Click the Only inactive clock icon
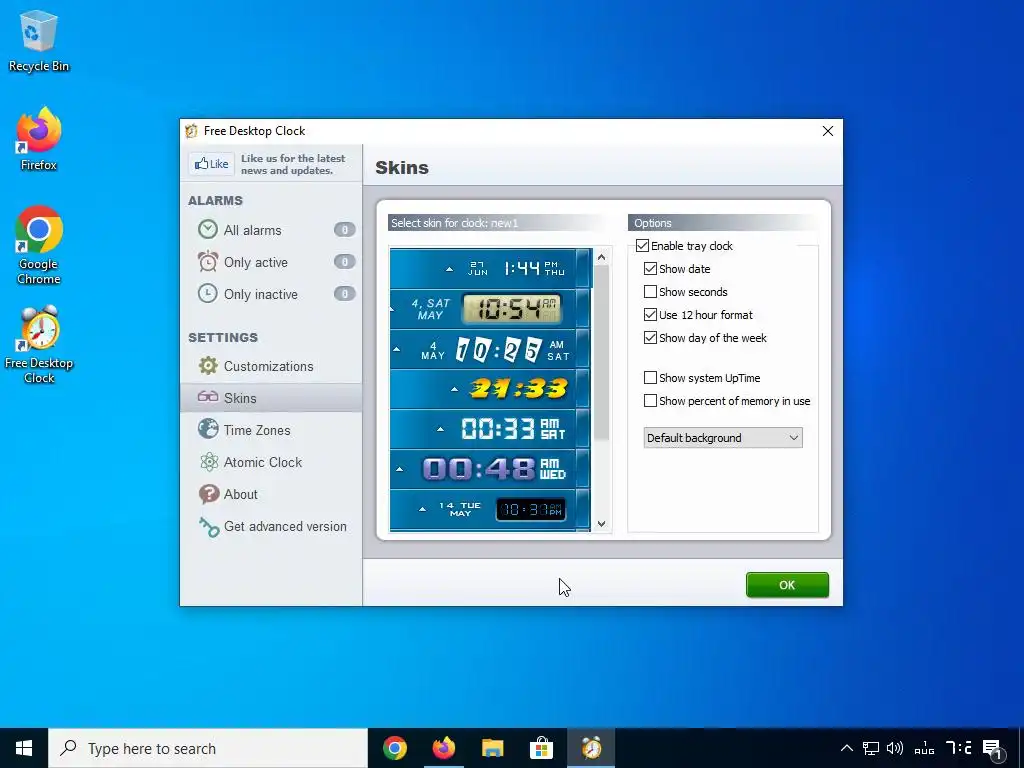This screenshot has height=768, width=1024. (208, 294)
